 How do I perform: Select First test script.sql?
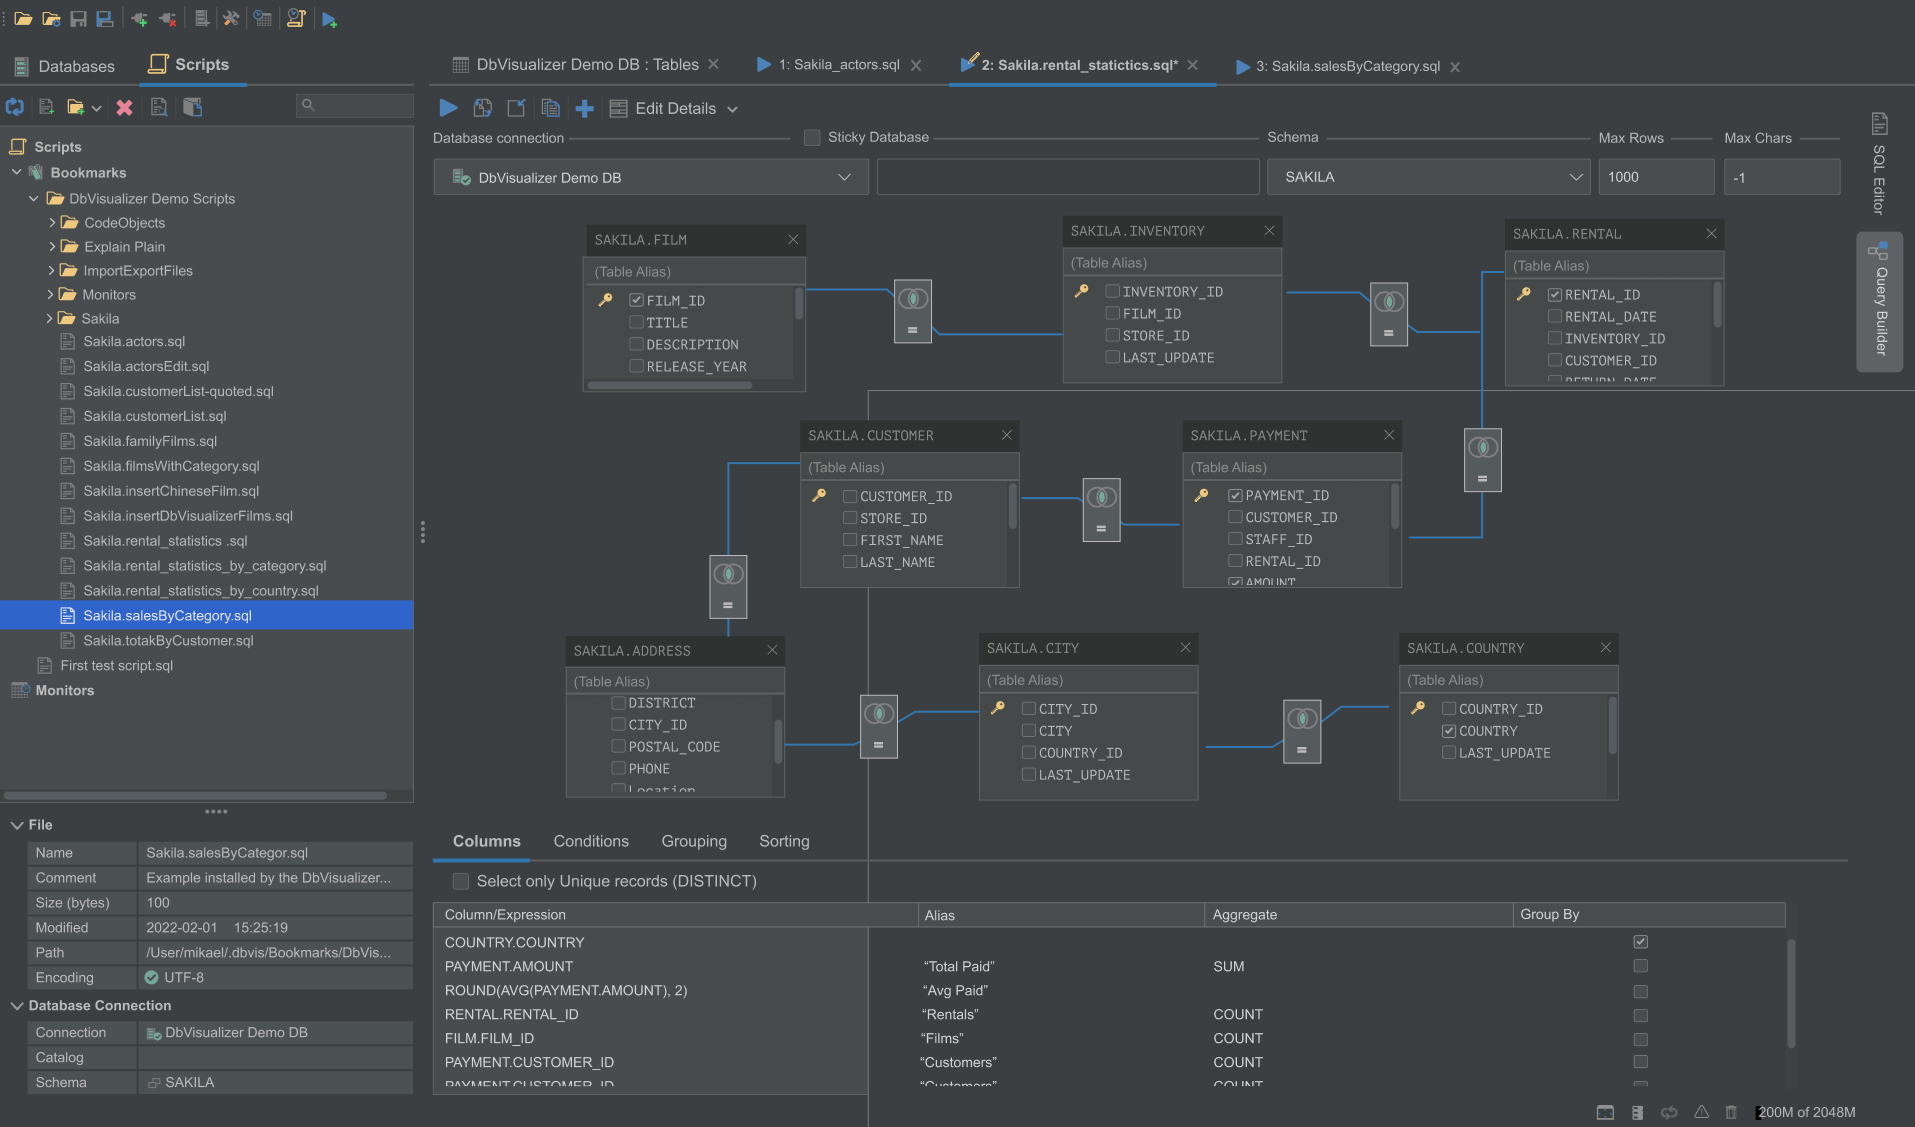[116, 665]
